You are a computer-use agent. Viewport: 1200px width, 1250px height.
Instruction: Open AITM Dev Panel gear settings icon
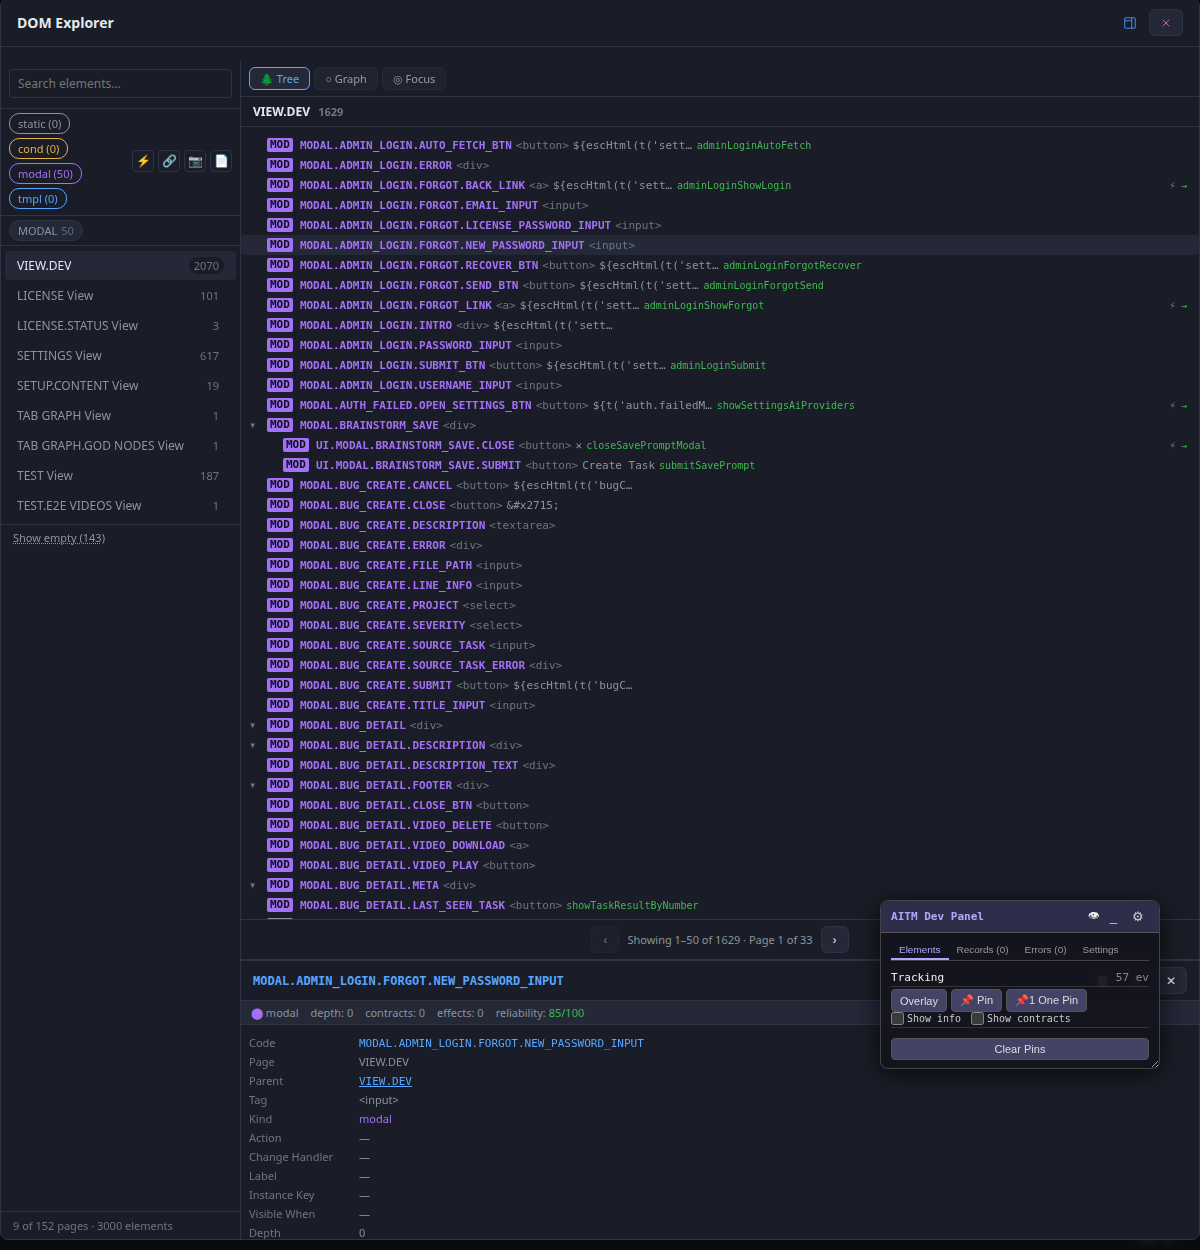pyautogui.click(x=1138, y=916)
